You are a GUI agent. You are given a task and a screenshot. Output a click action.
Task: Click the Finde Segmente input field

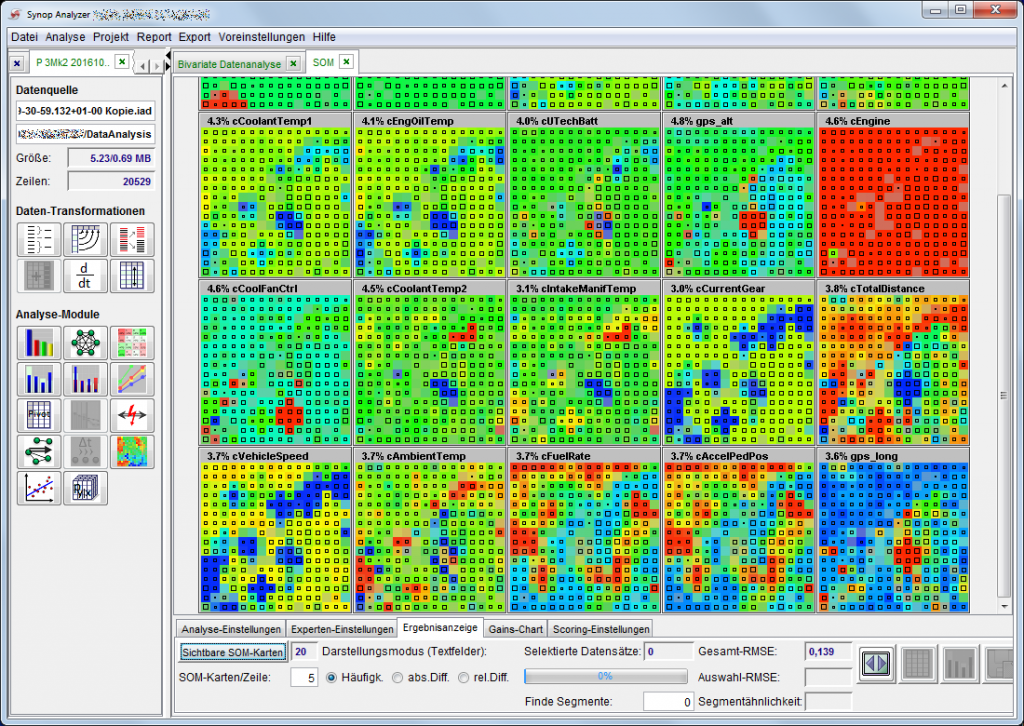tap(668, 702)
